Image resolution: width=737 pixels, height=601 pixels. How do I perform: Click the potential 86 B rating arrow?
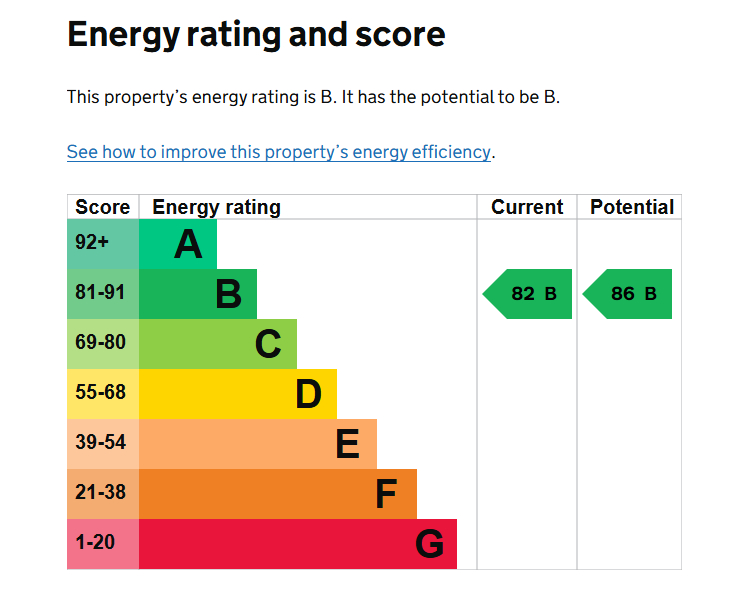pos(627,294)
